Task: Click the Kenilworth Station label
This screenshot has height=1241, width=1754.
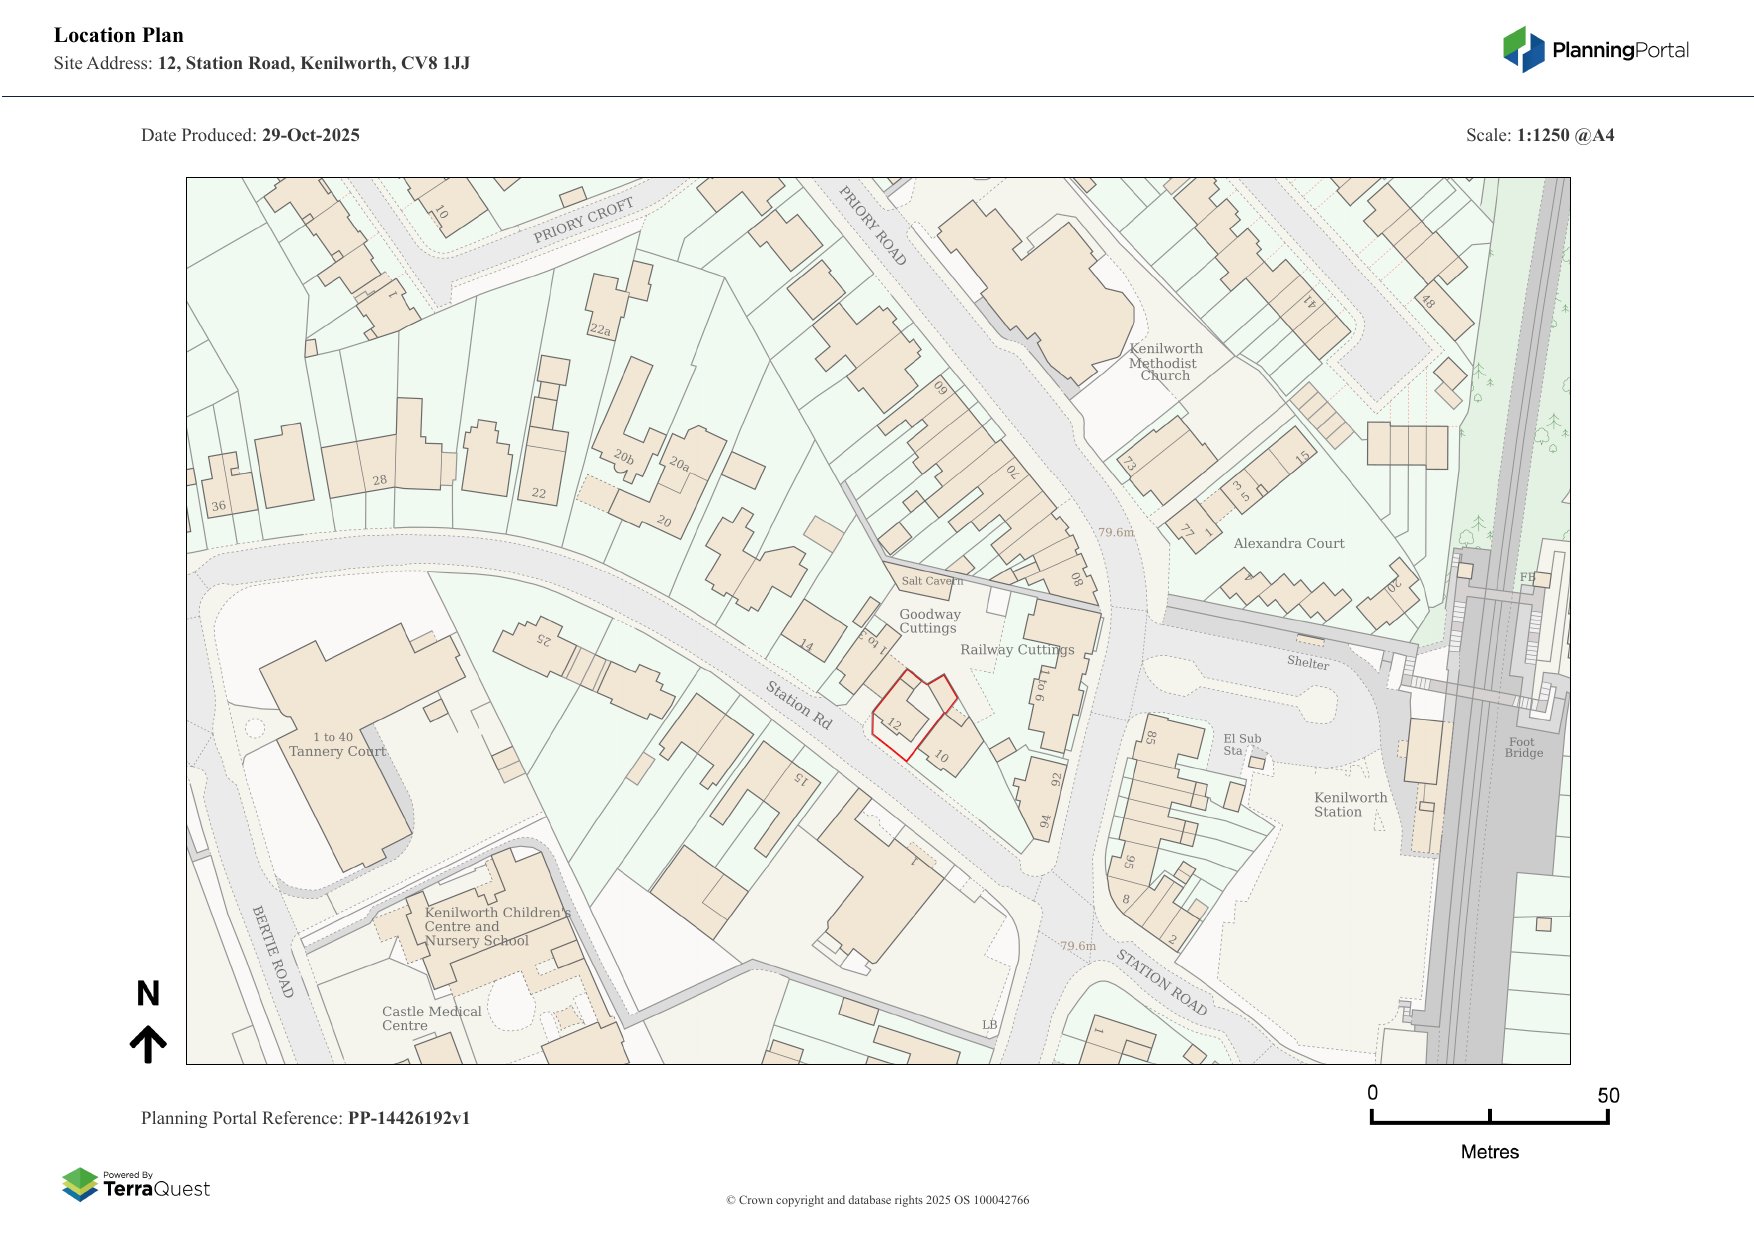Action: tap(1349, 805)
